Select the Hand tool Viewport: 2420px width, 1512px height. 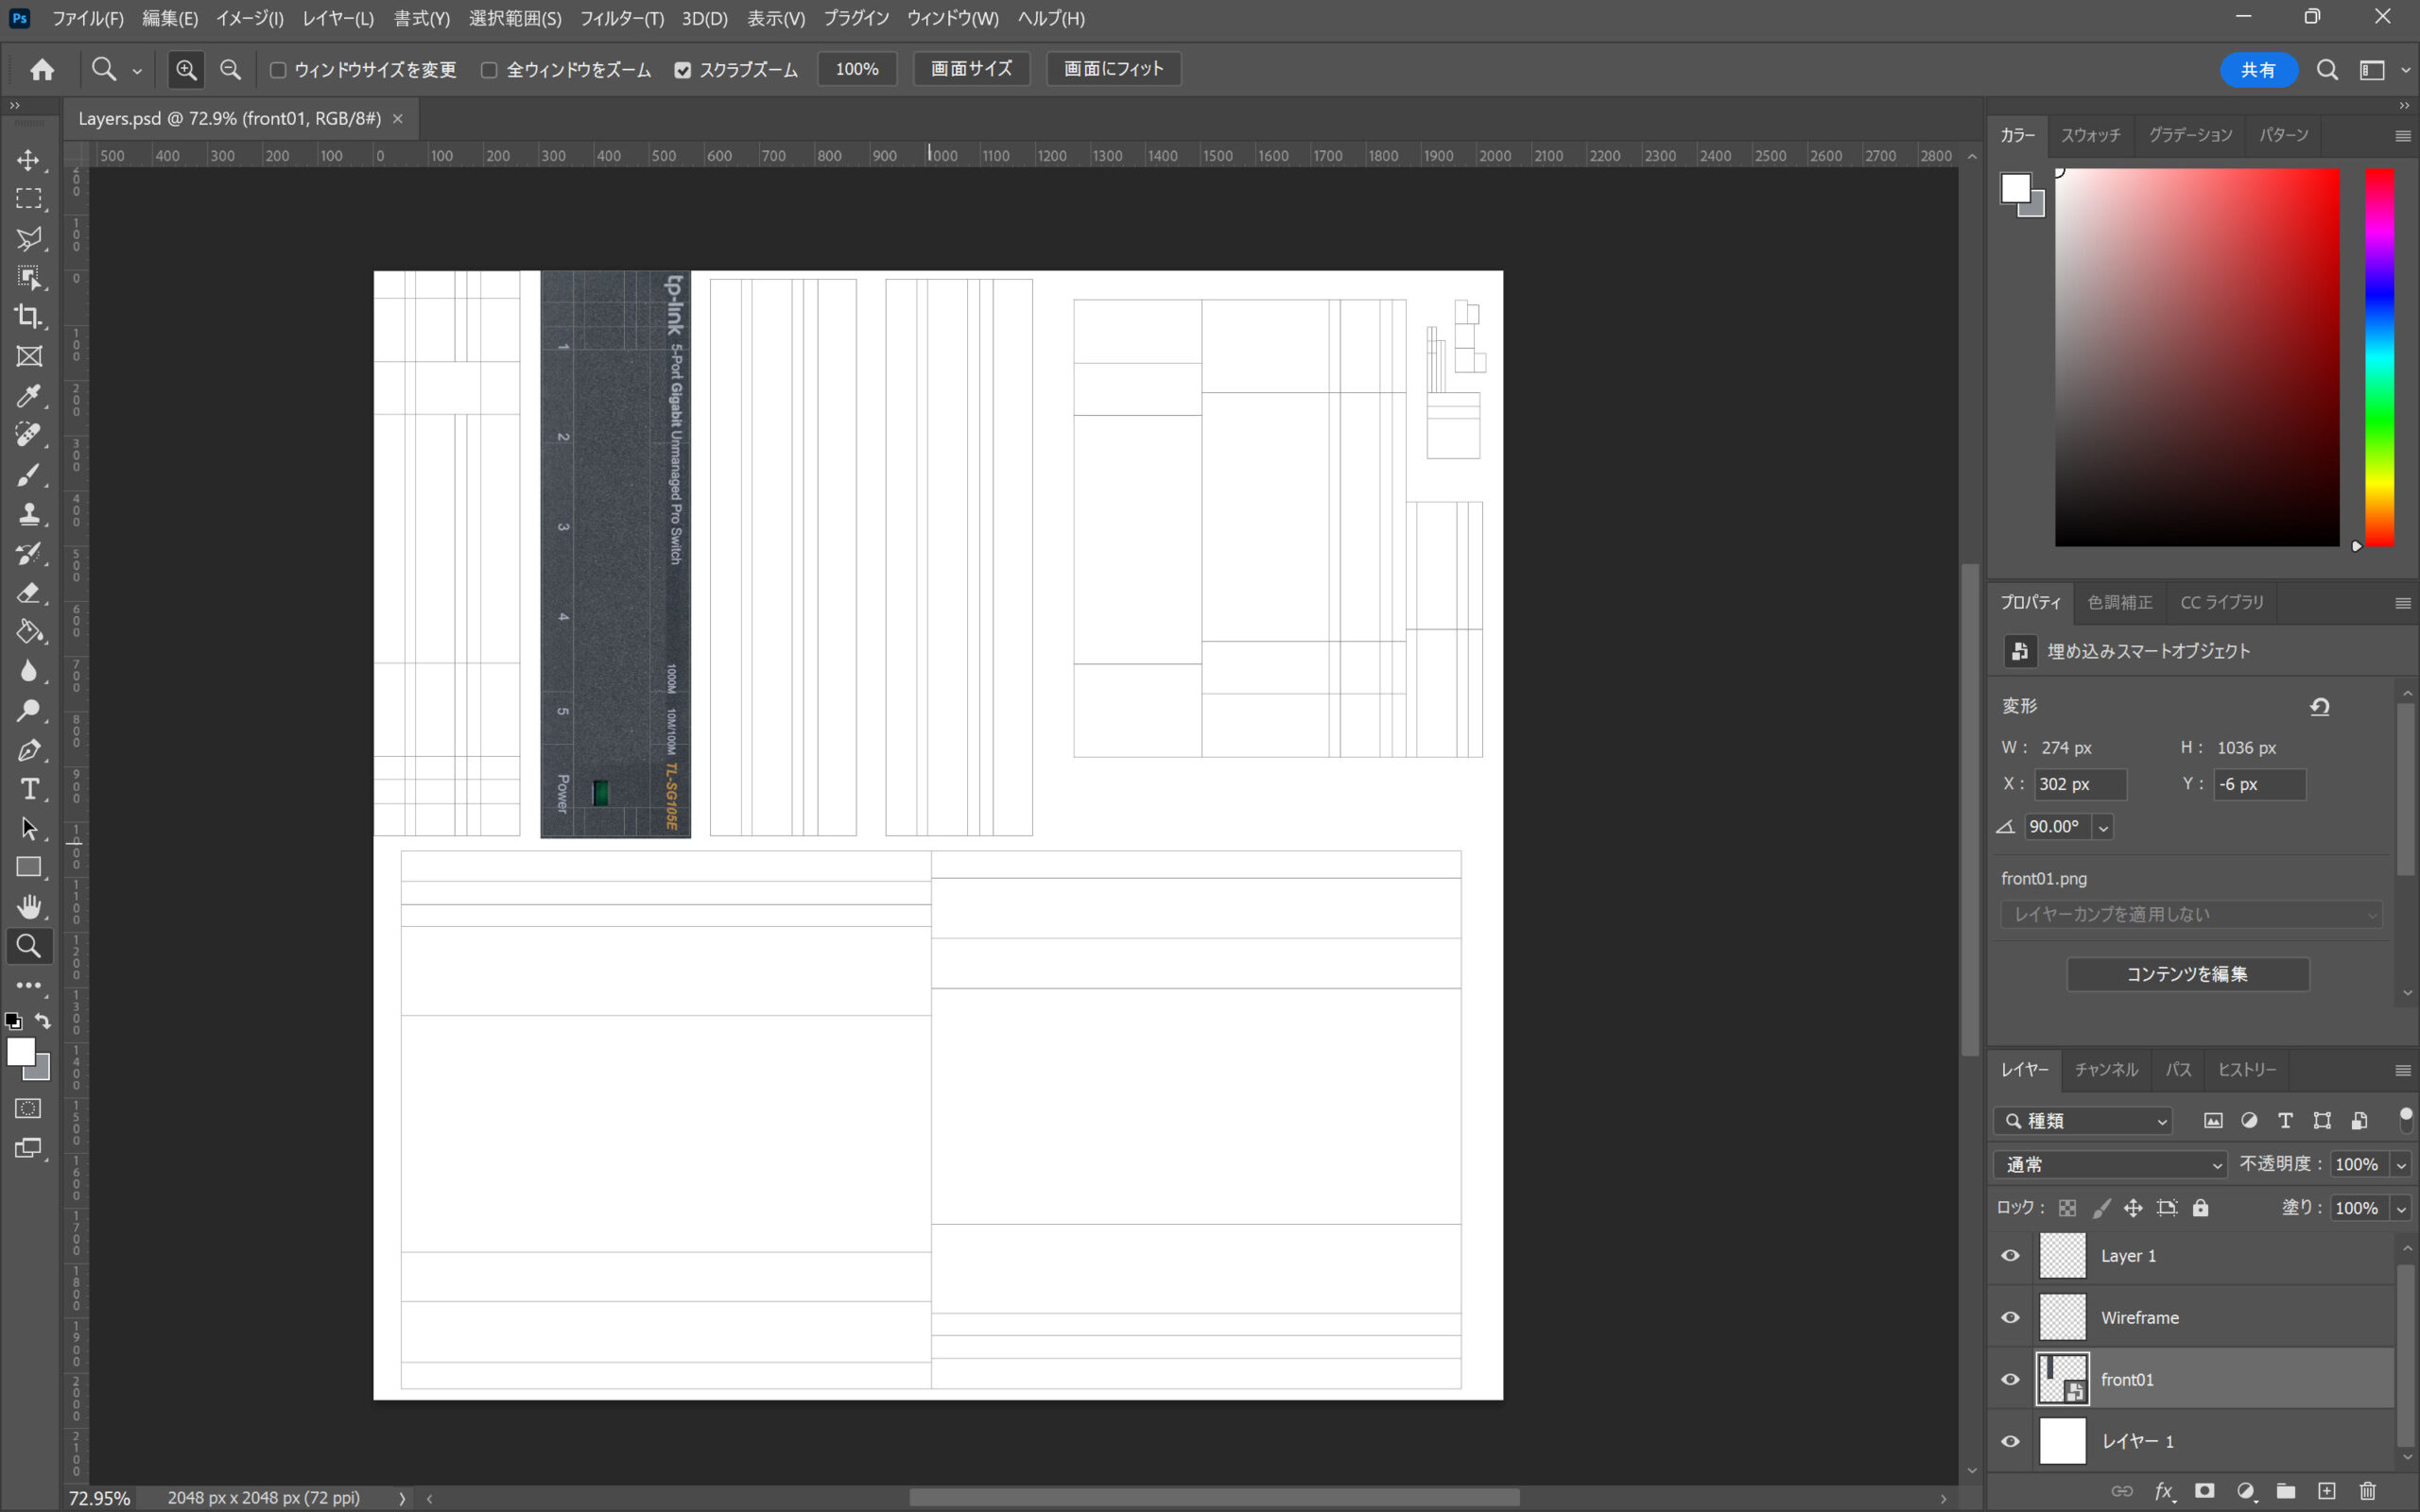click(28, 907)
